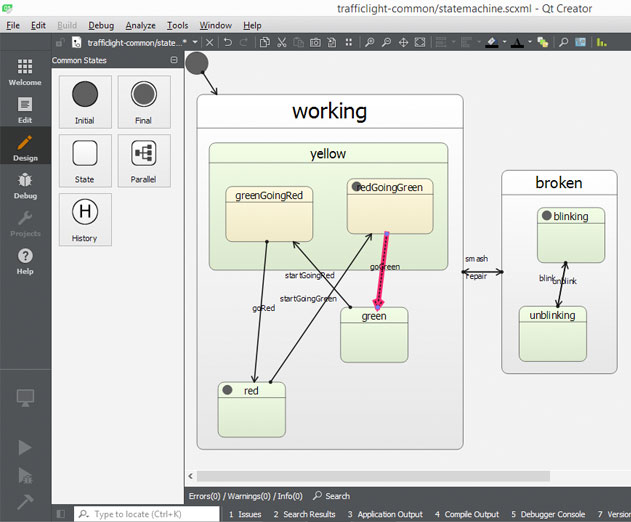Toggle the statistics toolbar button
Viewport: 631px width, 522px height.
coord(602,42)
